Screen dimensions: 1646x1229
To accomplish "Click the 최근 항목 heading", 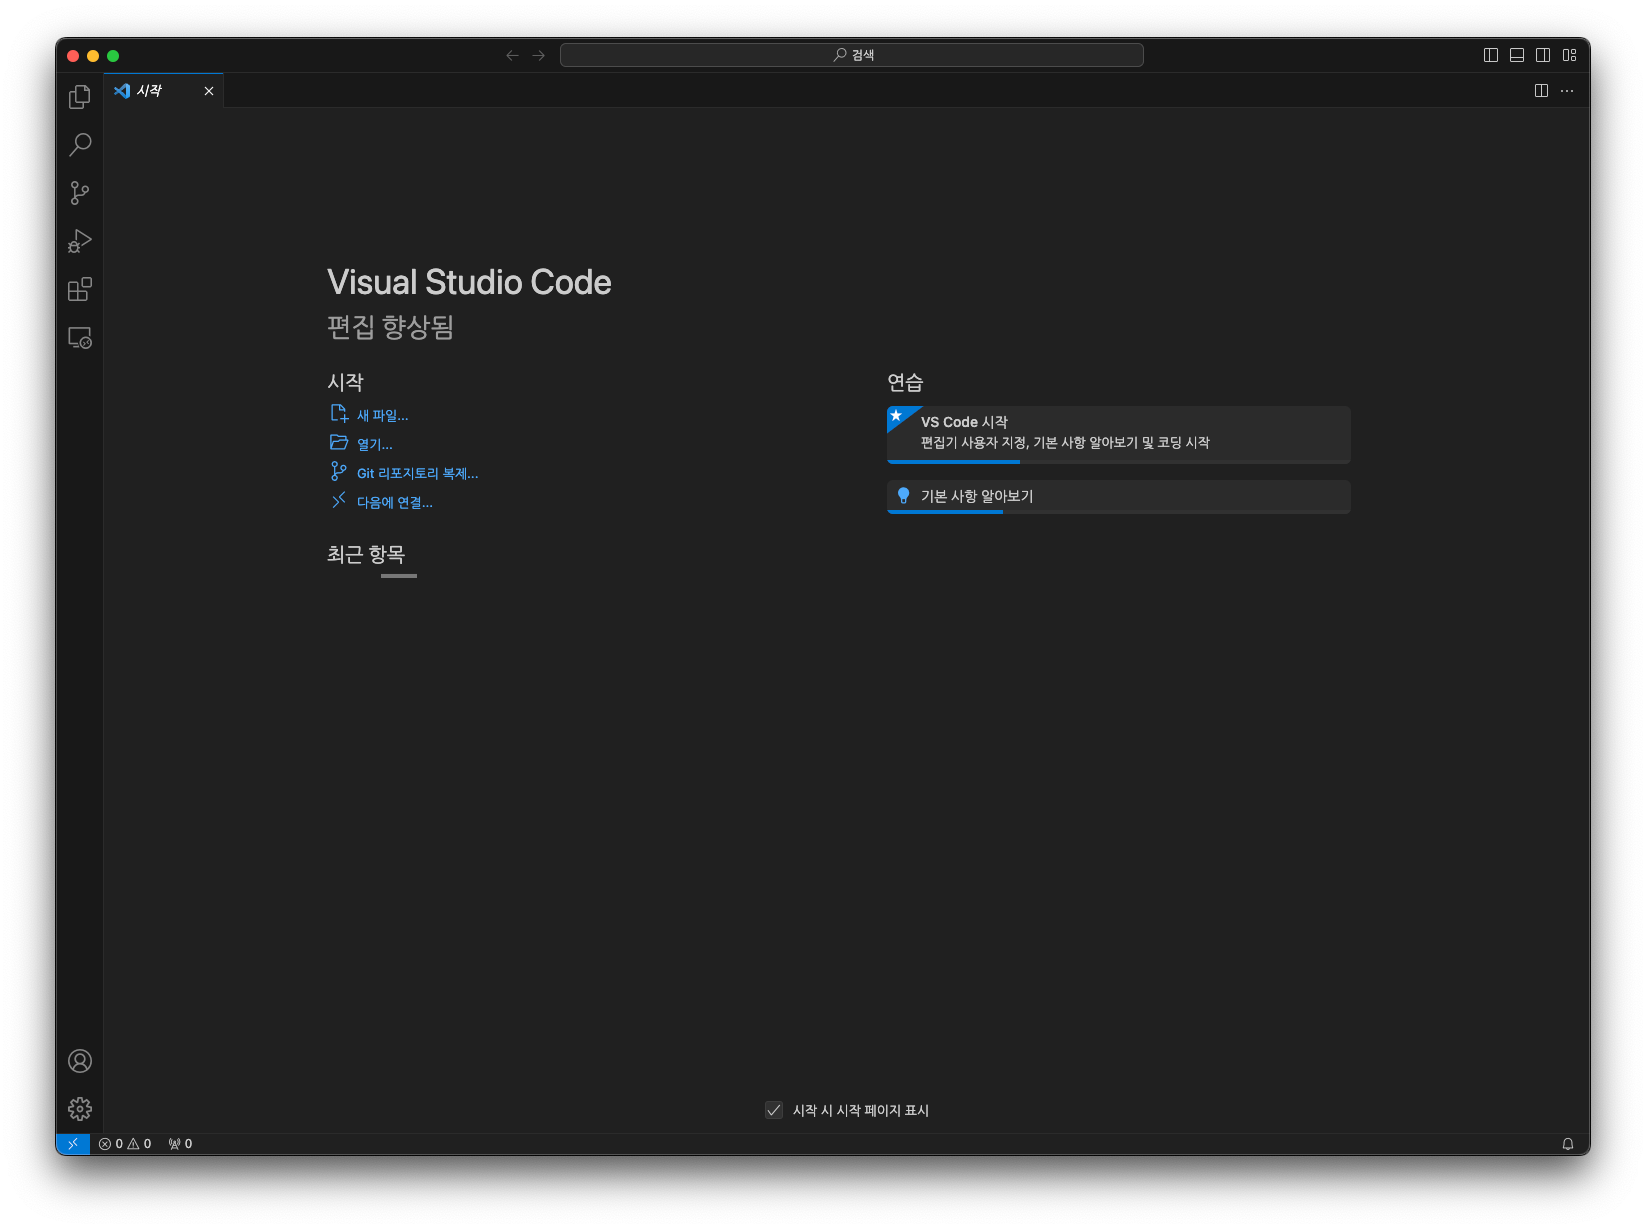I will coord(366,554).
